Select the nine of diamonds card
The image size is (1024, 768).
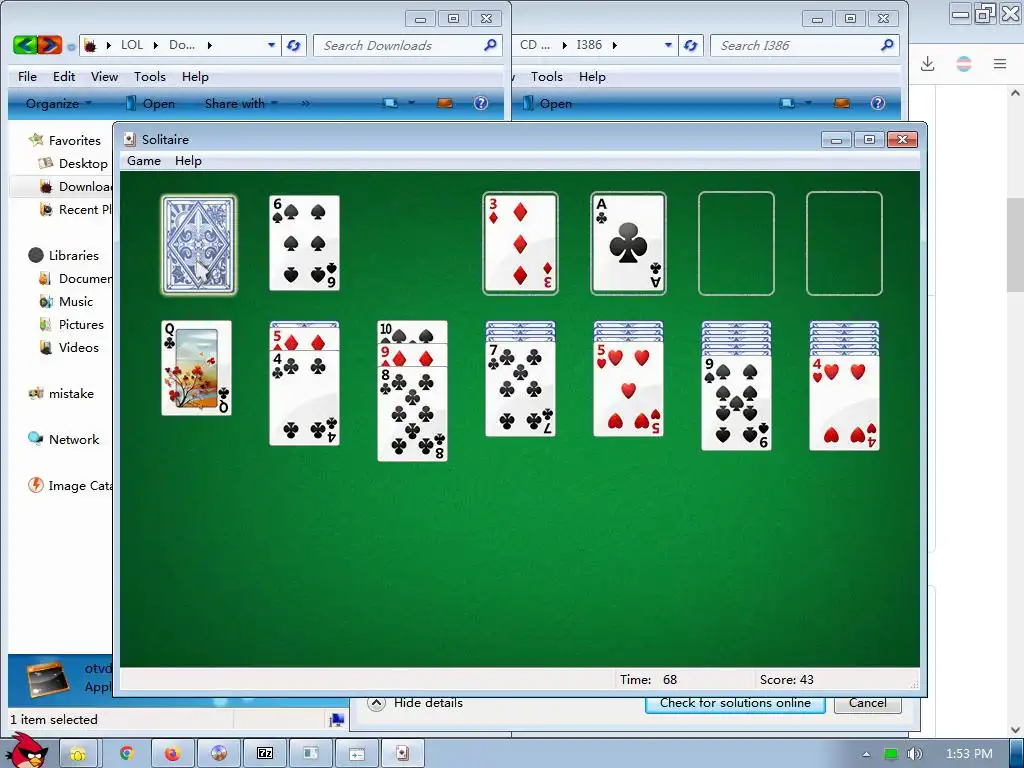click(413, 355)
